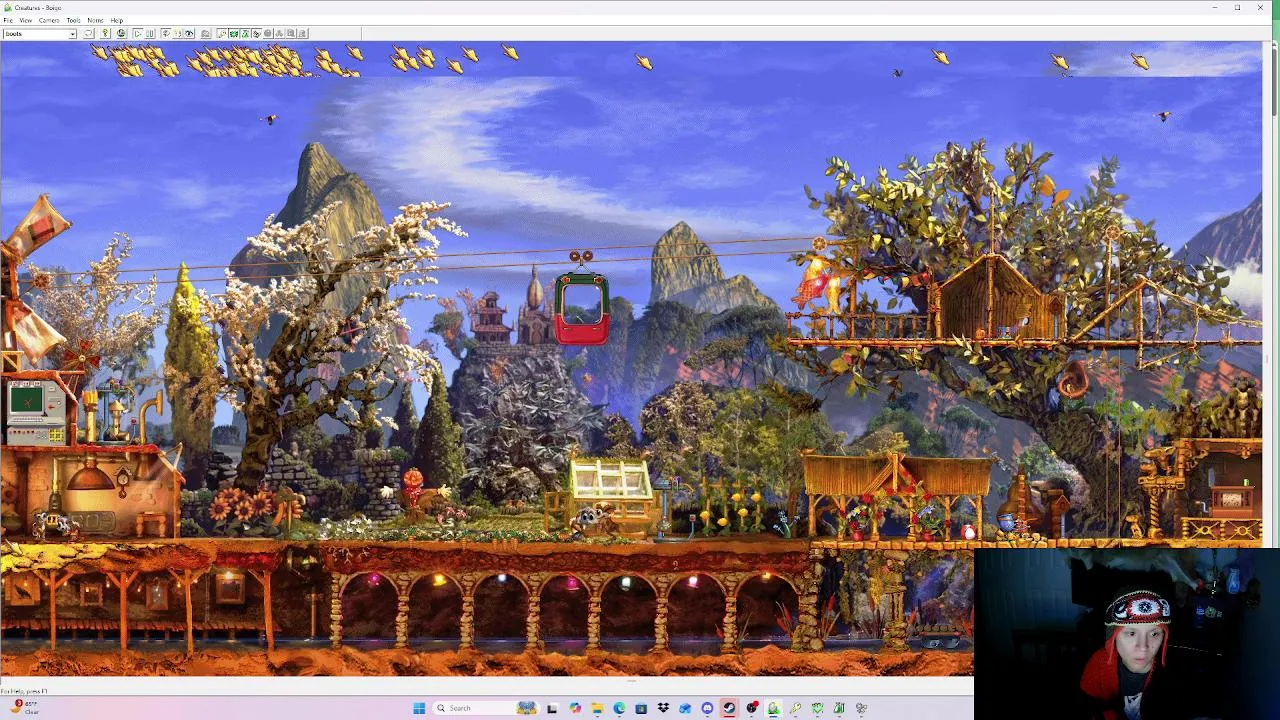Screen dimensions: 1280x720
Task: Open the Windows Start menu
Action: click(419, 708)
